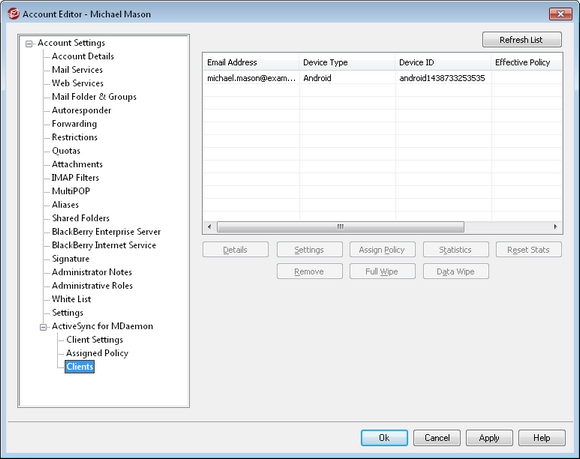
Task: Click the Apply button
Action: [489, 438]
